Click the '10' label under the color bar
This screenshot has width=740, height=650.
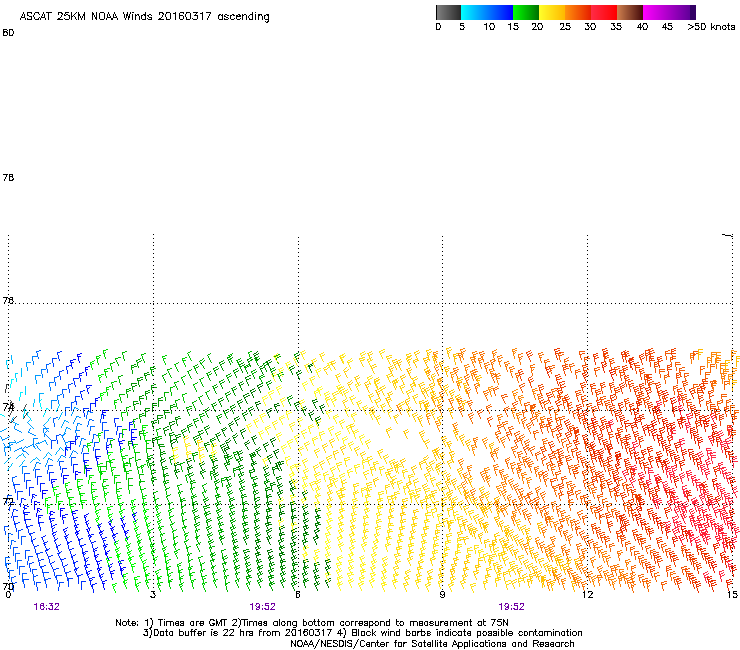489,27
